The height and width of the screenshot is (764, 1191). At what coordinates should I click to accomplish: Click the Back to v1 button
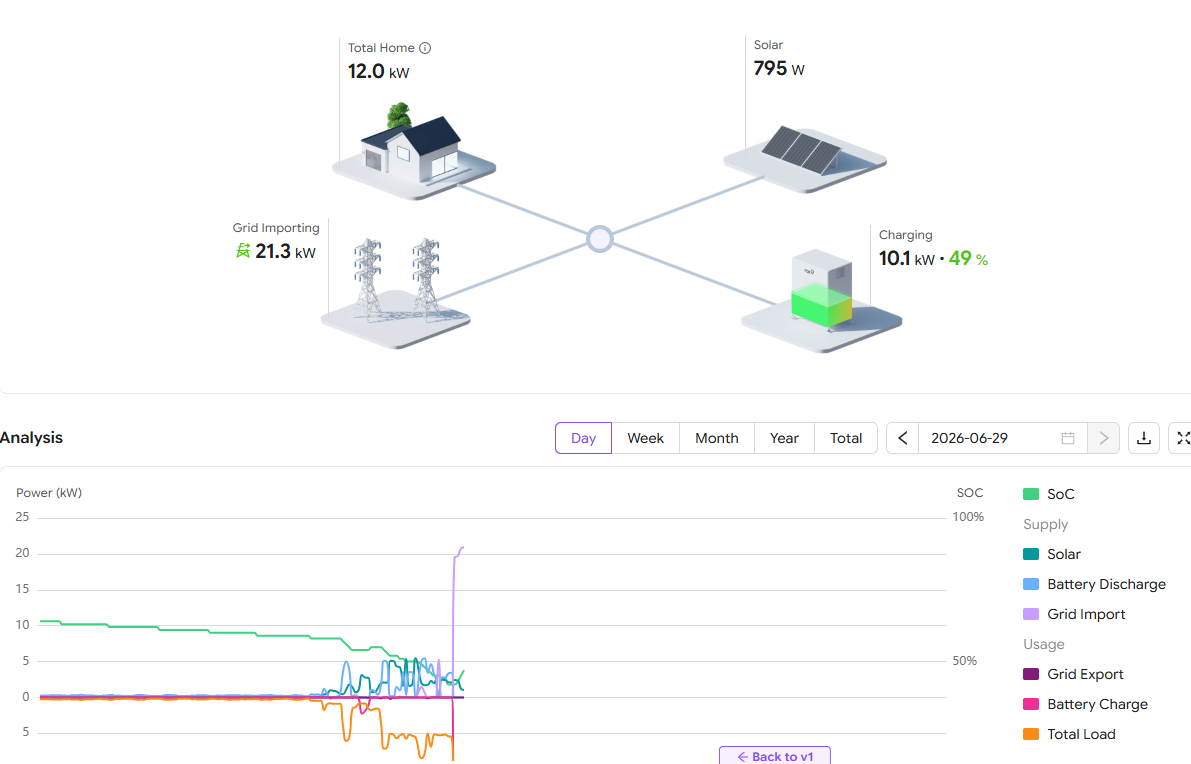[775, 756]
